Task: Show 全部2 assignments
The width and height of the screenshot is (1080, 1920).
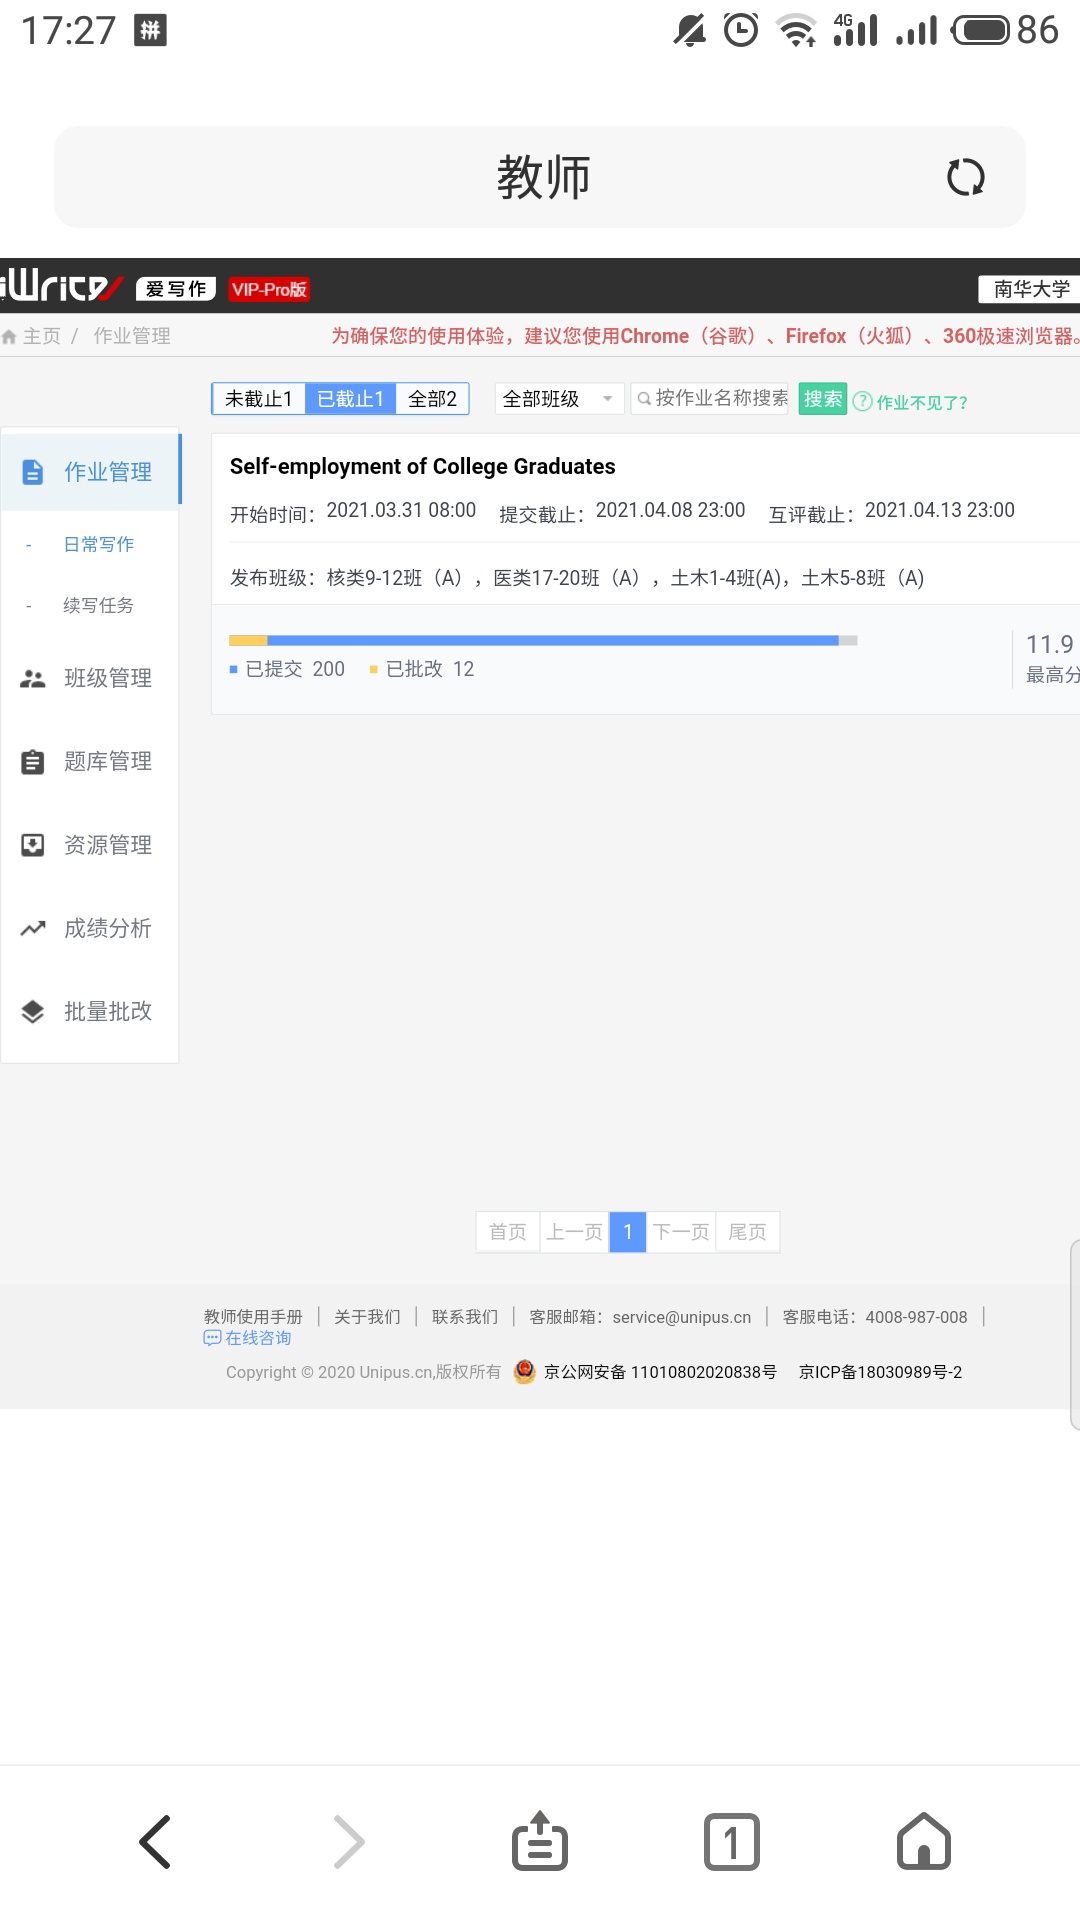Action: (432, 399)
